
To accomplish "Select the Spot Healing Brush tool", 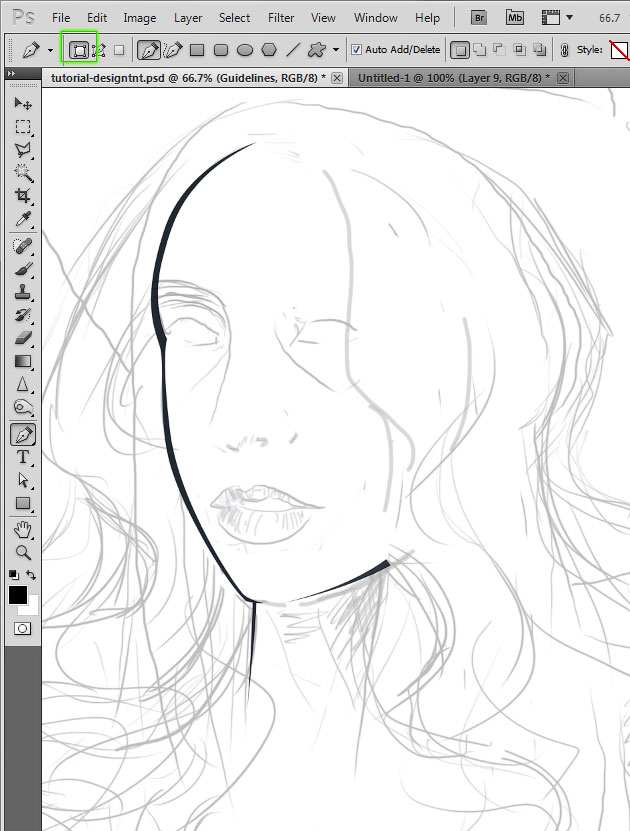I will coord(23,246).
